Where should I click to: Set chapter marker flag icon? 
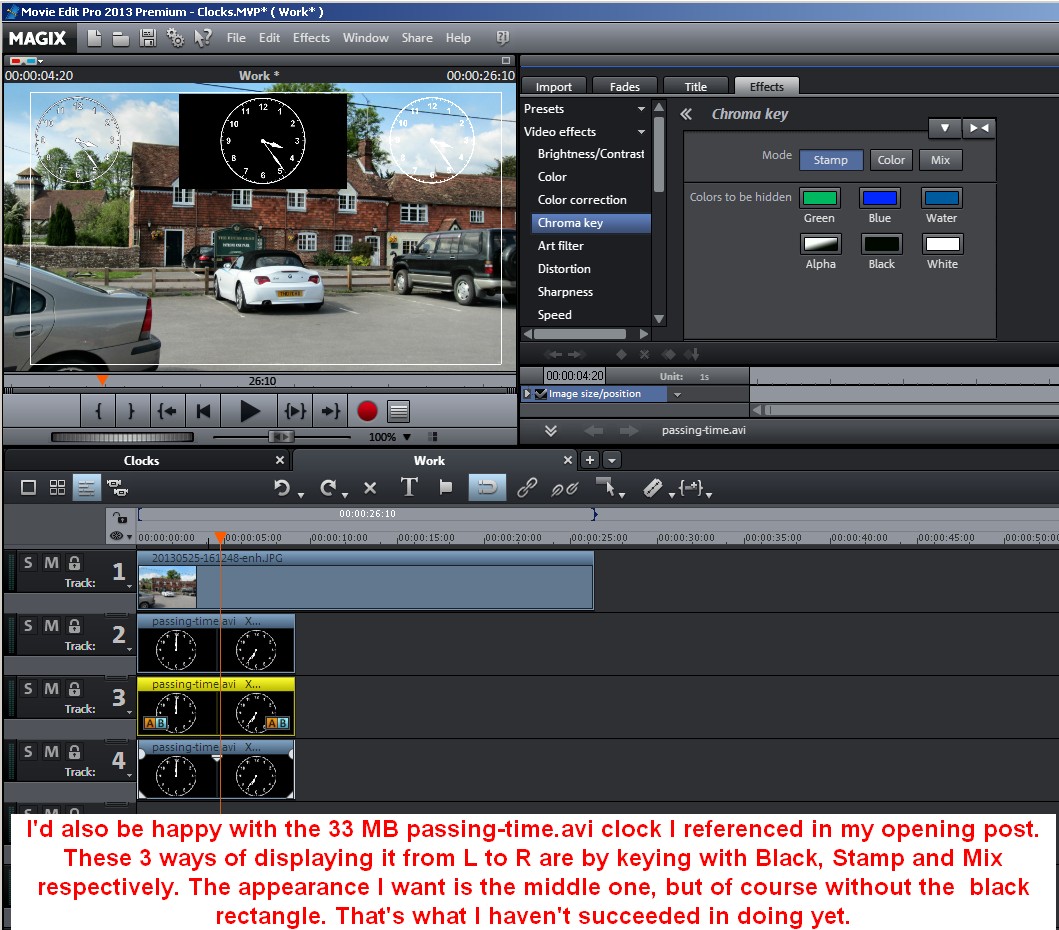click(x=446, y=488)
